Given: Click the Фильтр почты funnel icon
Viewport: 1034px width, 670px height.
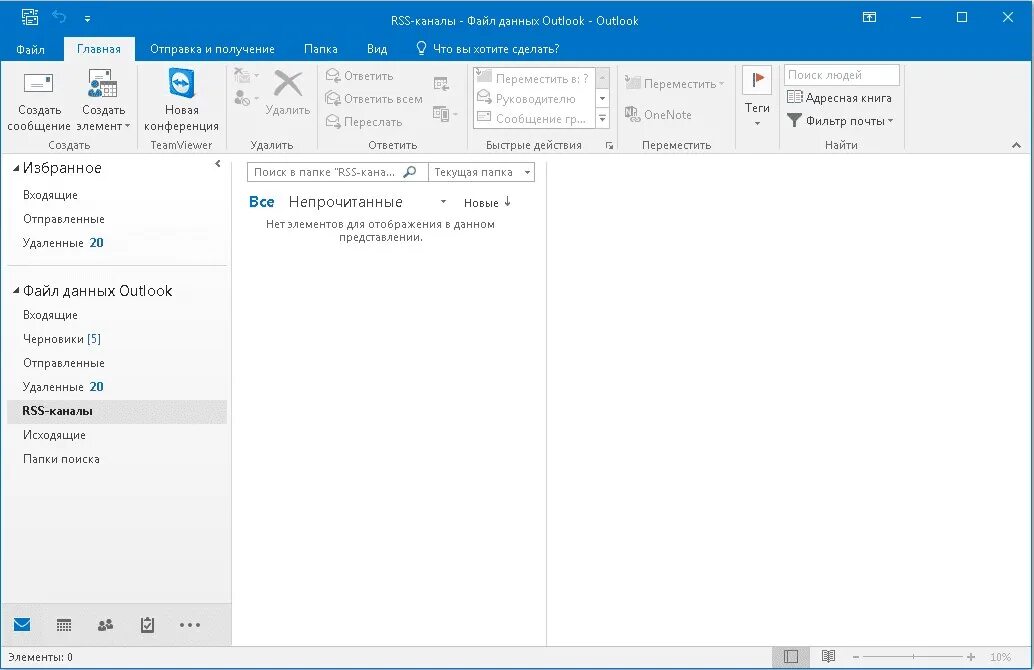Looking at the screenshot, I should 794,121.
